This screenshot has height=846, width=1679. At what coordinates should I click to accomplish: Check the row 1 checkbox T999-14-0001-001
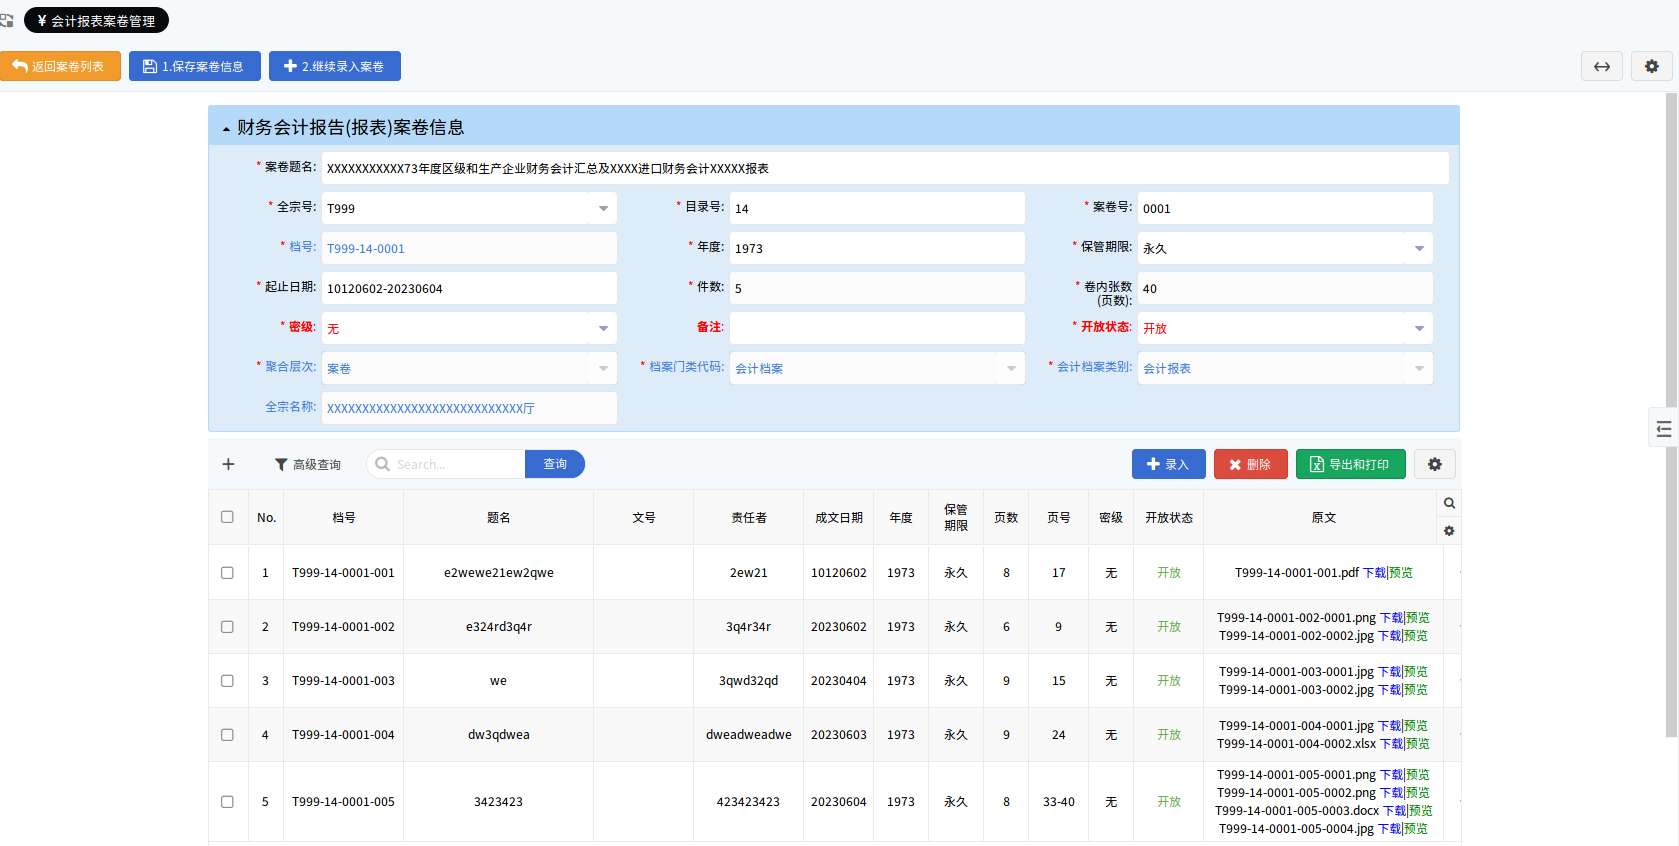coord(227,573)
